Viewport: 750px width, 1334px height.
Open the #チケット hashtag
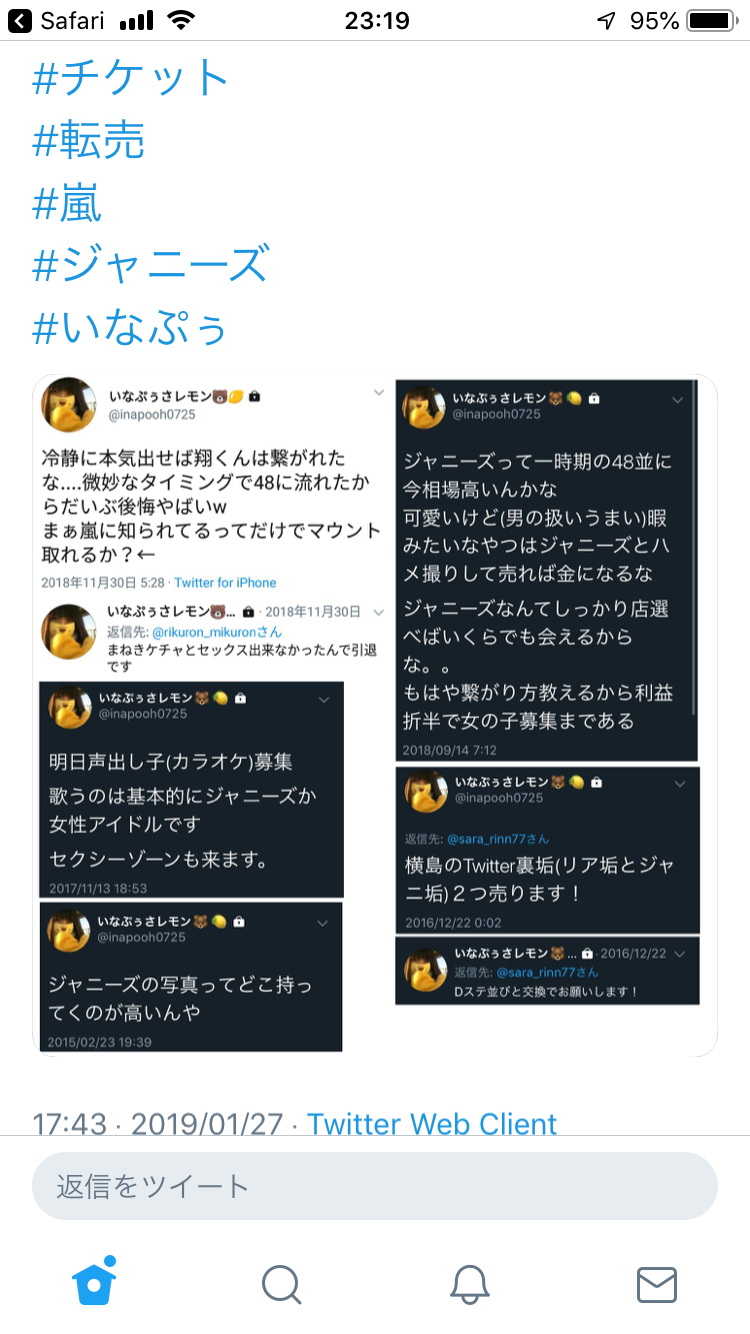pyautogui.click(x=131, y=79)
